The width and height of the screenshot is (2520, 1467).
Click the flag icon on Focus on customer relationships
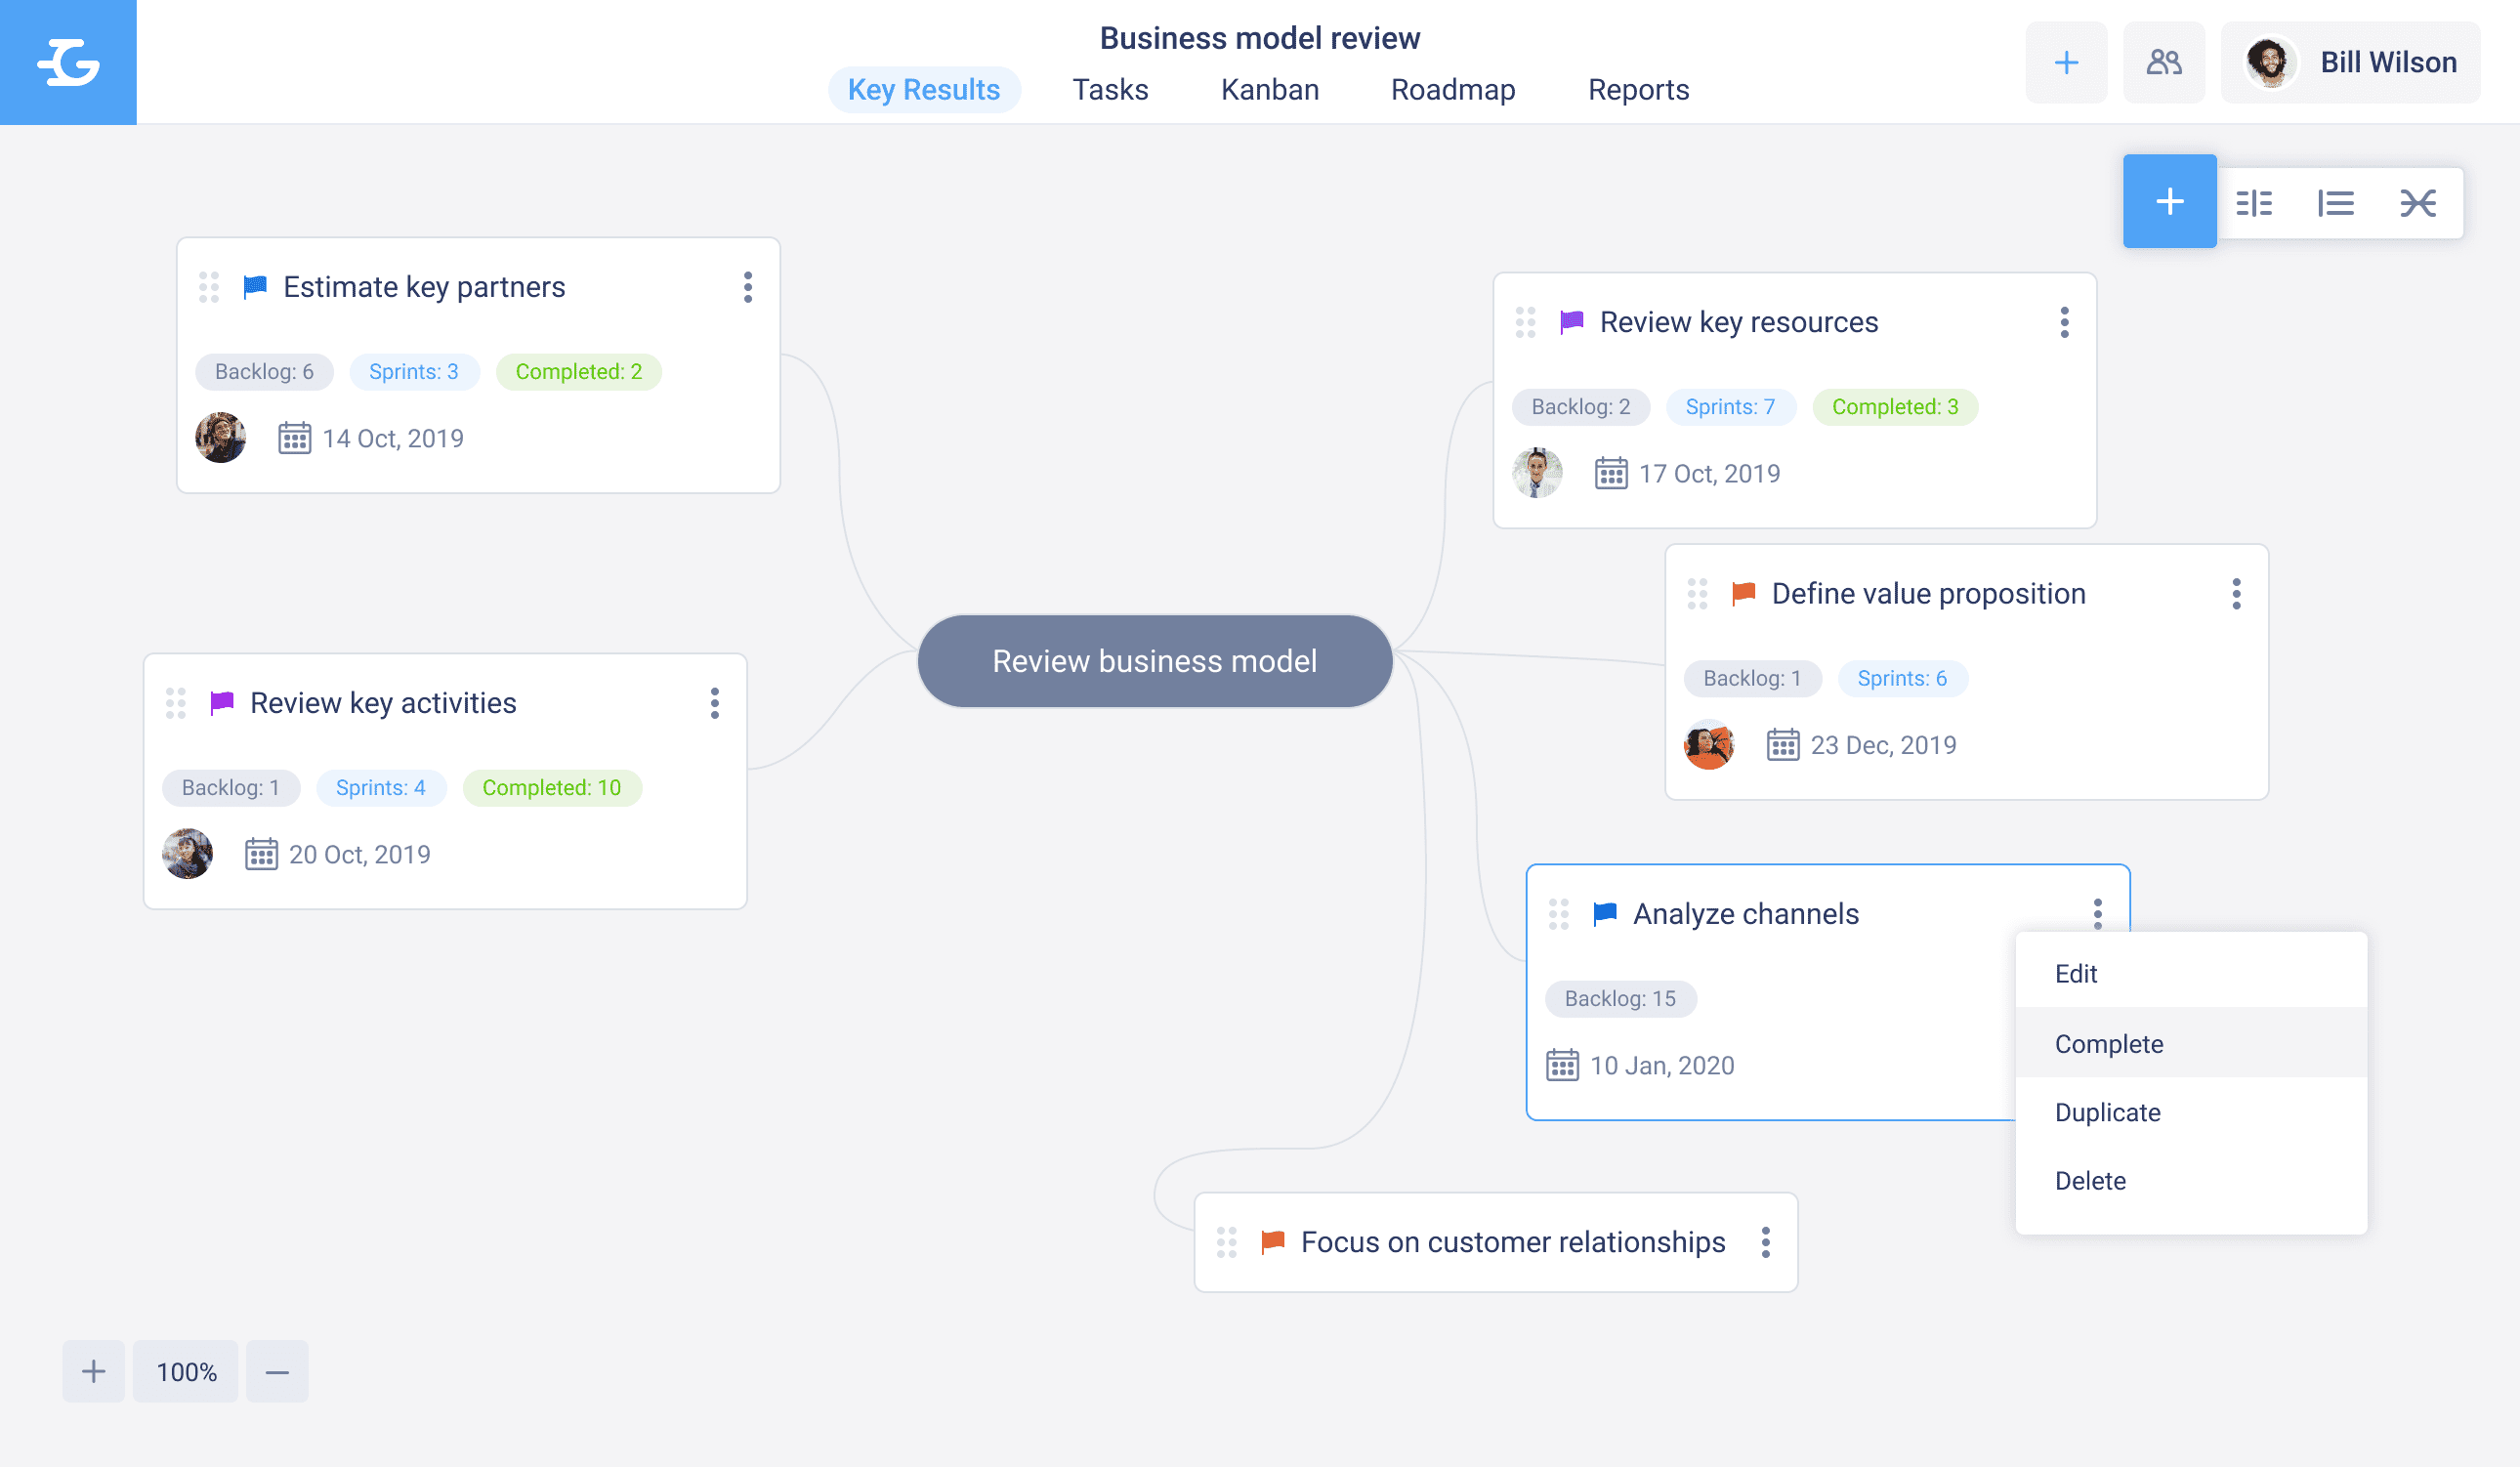click(x=1273, y=1241)
